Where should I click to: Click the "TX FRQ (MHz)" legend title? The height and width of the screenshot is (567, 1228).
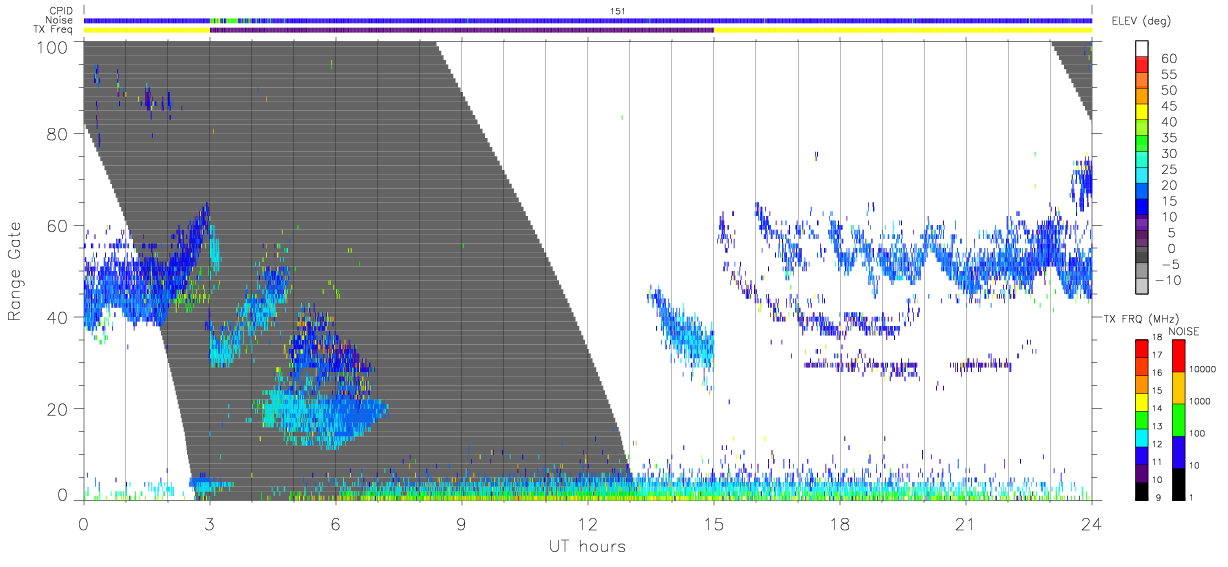(x=1135, y=318)
